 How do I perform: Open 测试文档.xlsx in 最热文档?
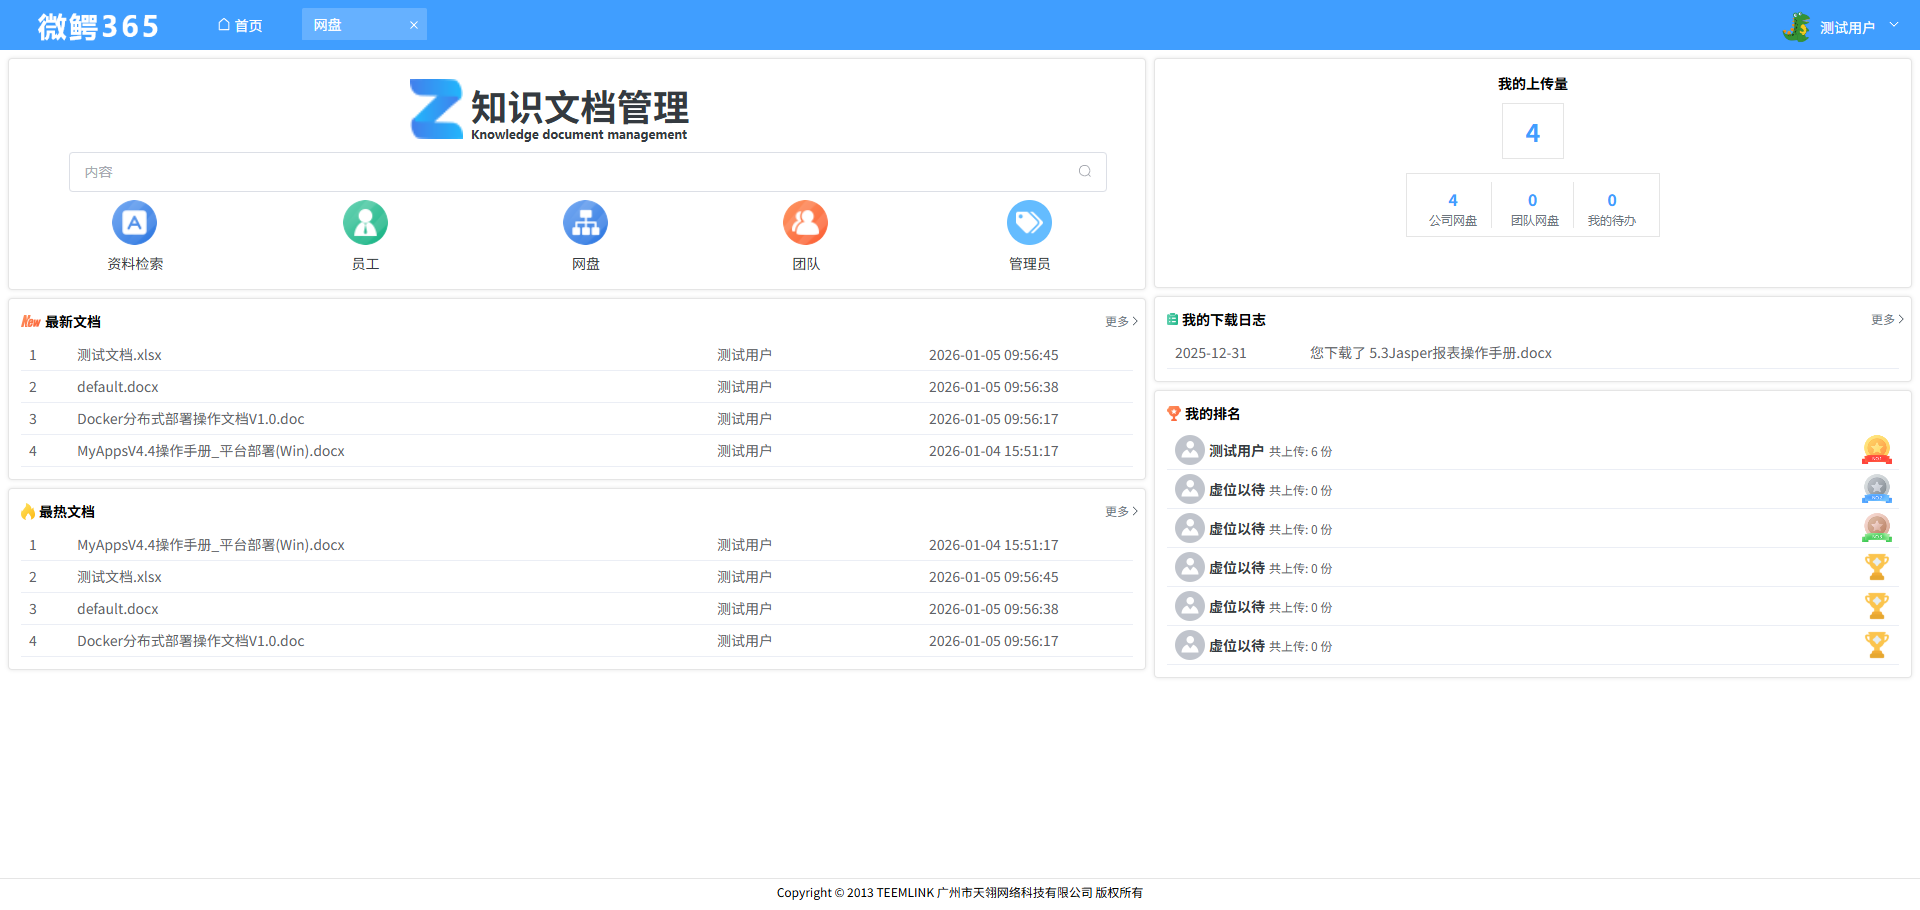119,577
